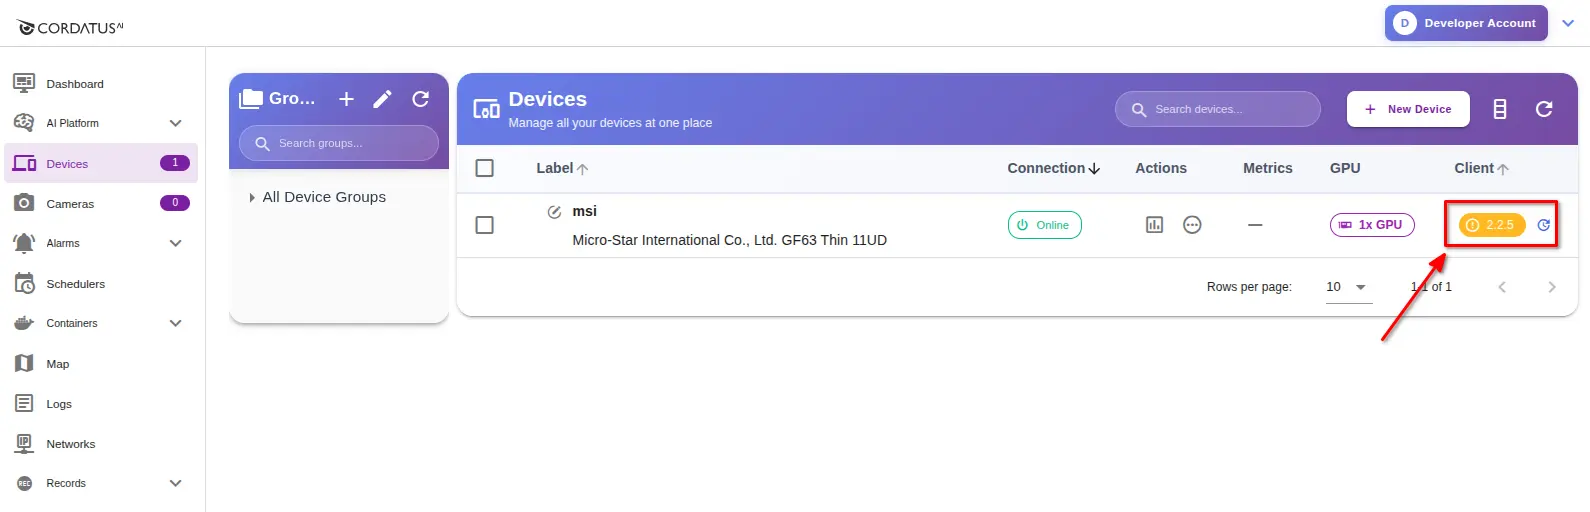The image size is (1590, 512).
Task: Focus the Search groups field
Action: 339,143
